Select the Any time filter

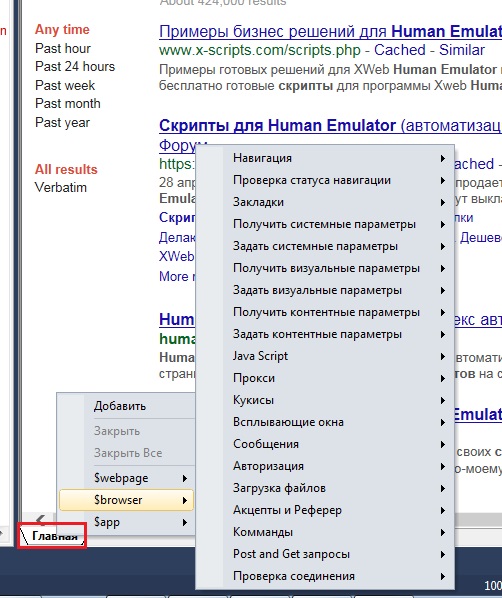tap(62, 30)
